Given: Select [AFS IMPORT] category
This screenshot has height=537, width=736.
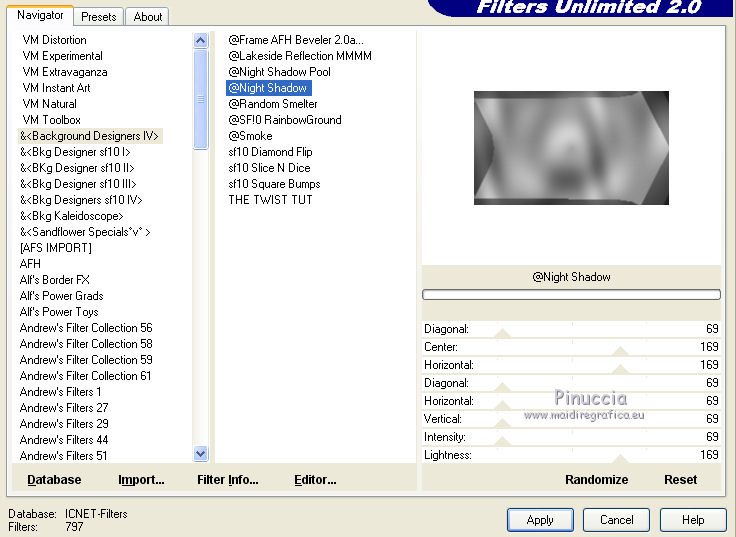Looking at the screenshot, I should point(56,248).
